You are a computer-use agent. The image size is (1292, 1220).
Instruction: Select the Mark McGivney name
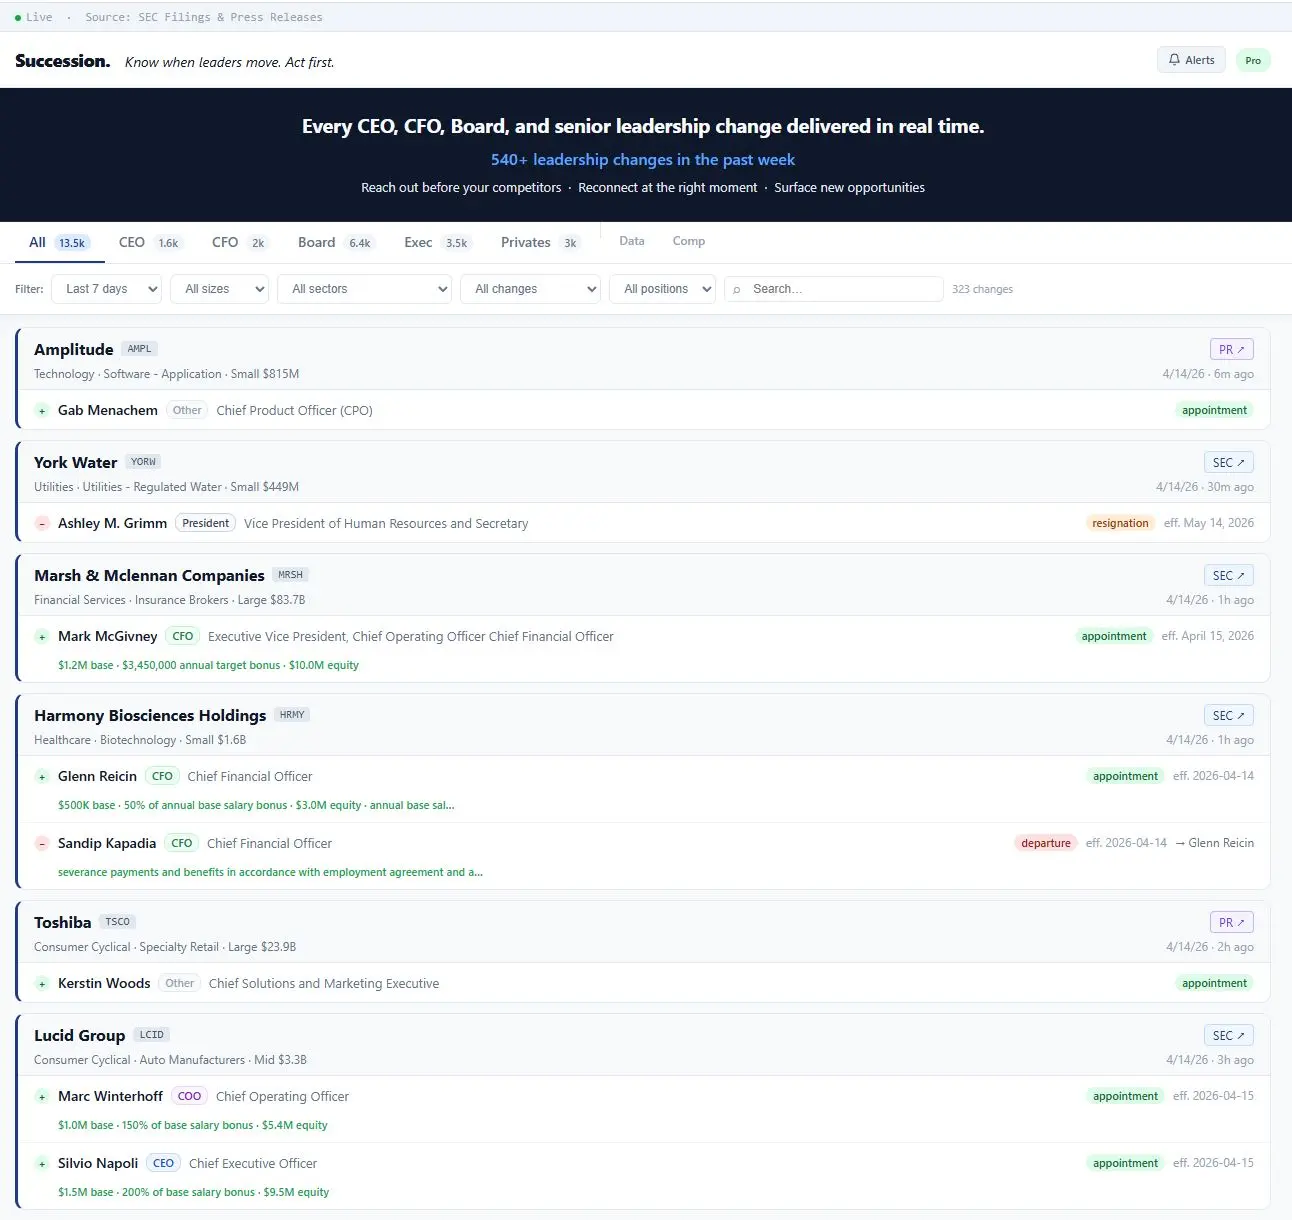click(x=108, y=636)
